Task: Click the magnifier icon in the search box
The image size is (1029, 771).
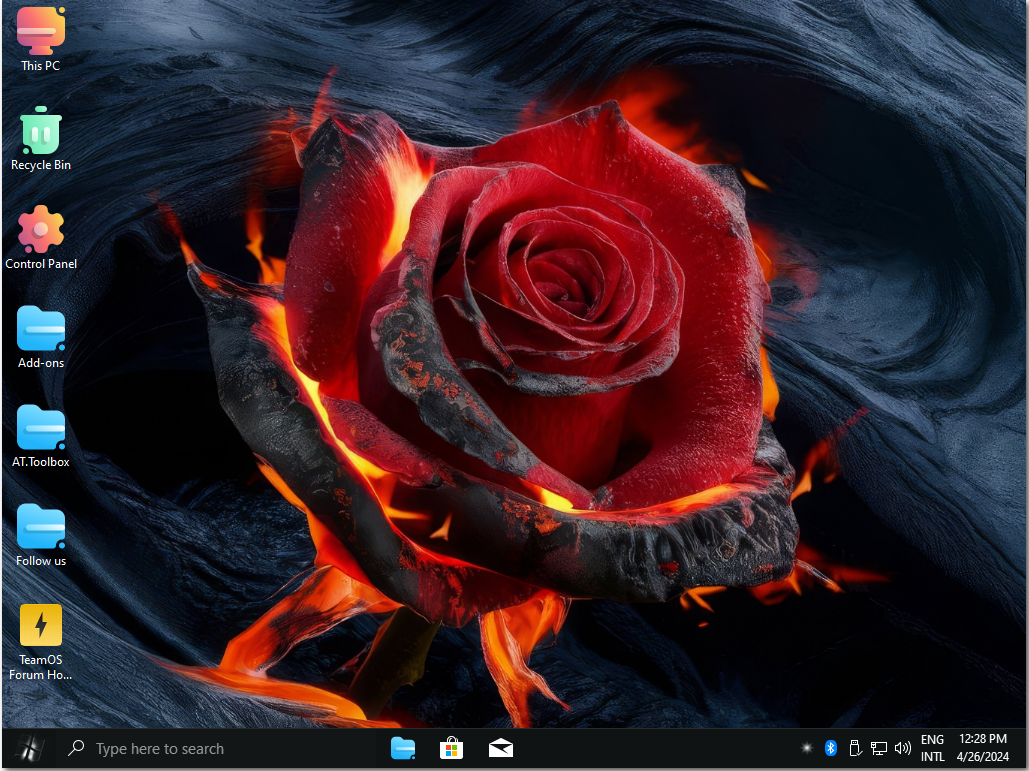Action: [76, 748]
